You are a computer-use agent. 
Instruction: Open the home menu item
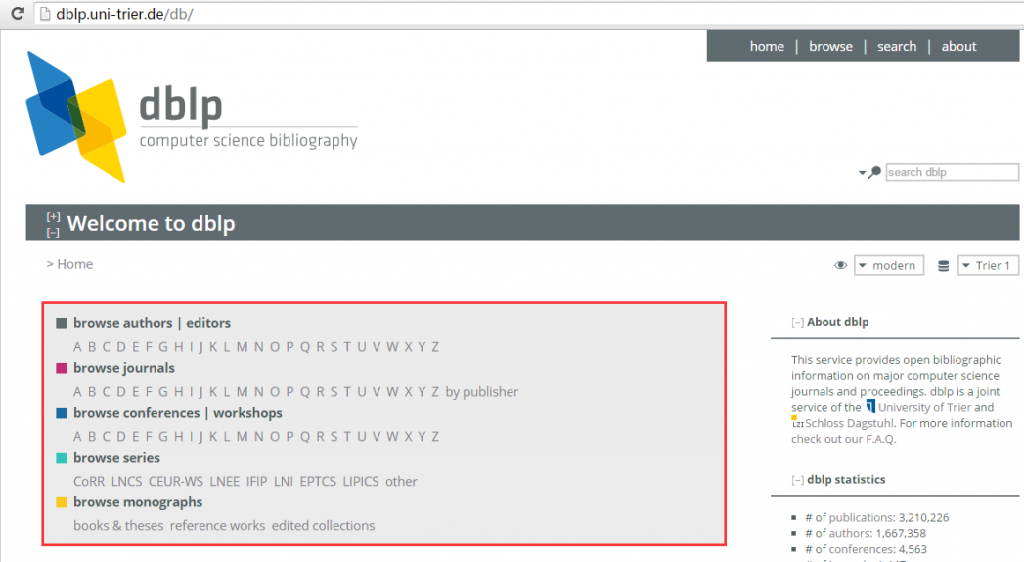(x=767, y=46)
